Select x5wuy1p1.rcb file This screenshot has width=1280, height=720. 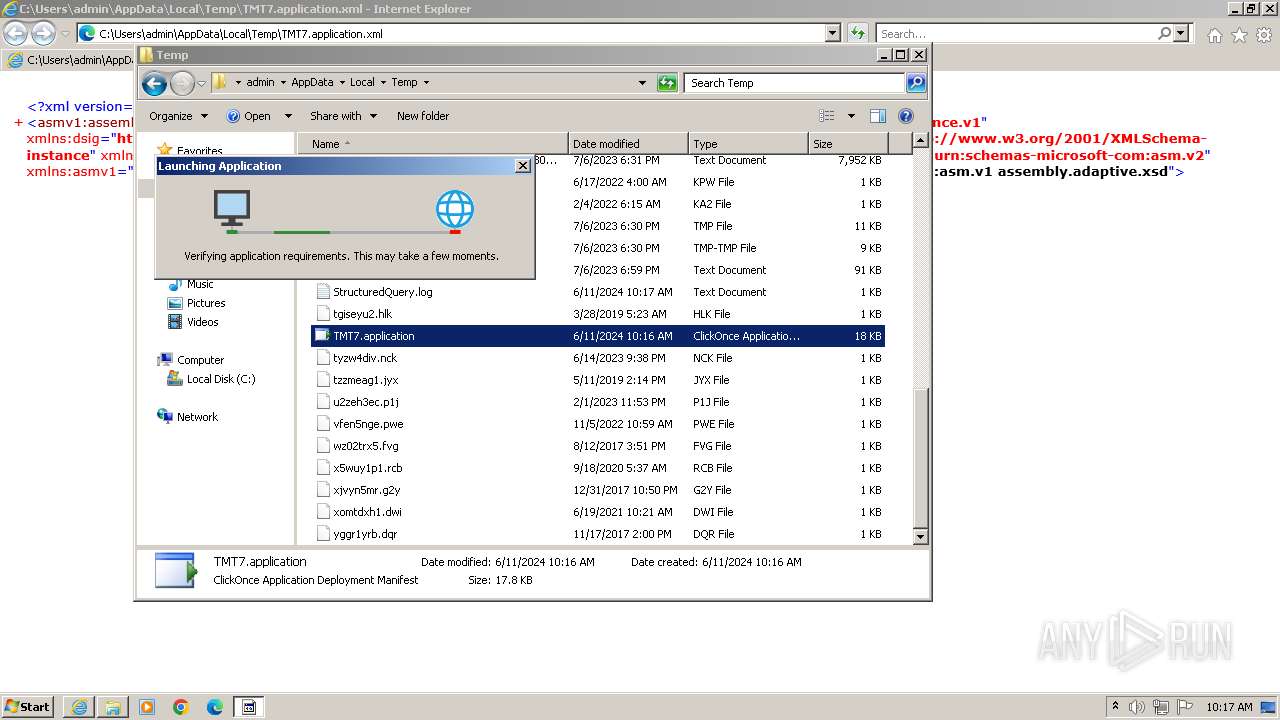click(x=598, y=468)
